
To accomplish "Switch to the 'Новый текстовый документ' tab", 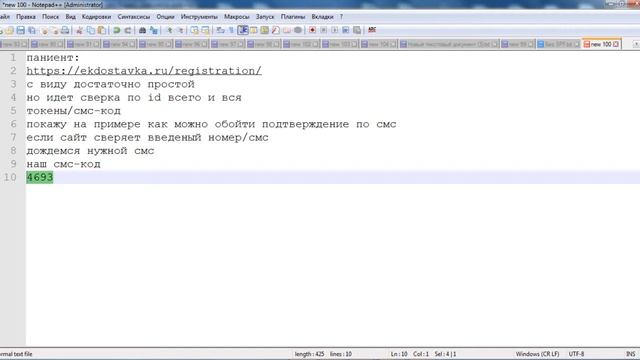I will click(x=449, y=44).
